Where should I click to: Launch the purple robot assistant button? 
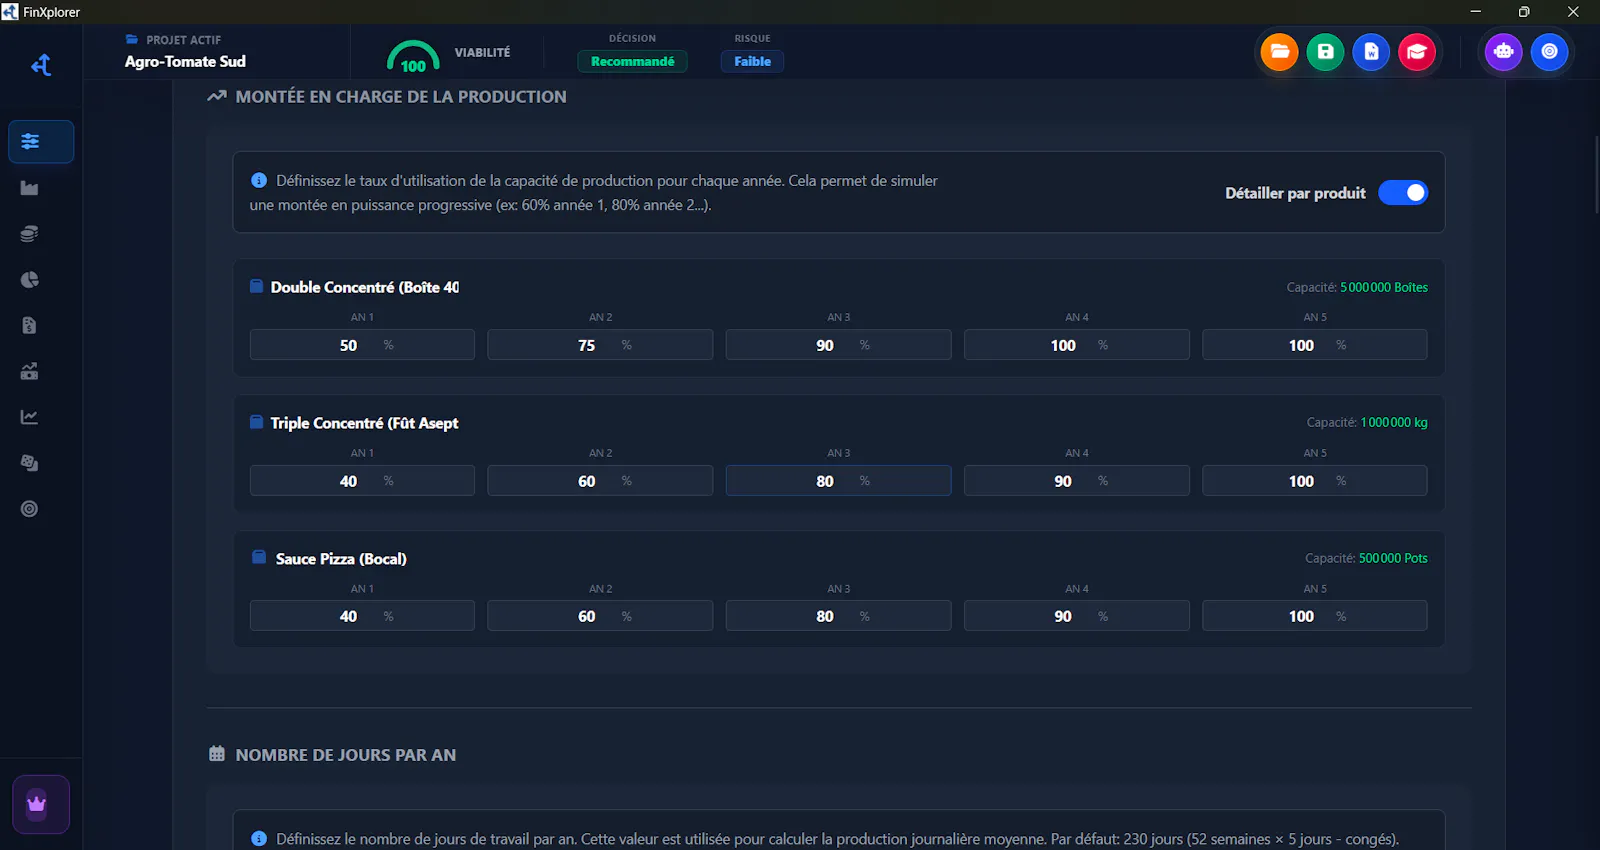(x=1503, y=52)
